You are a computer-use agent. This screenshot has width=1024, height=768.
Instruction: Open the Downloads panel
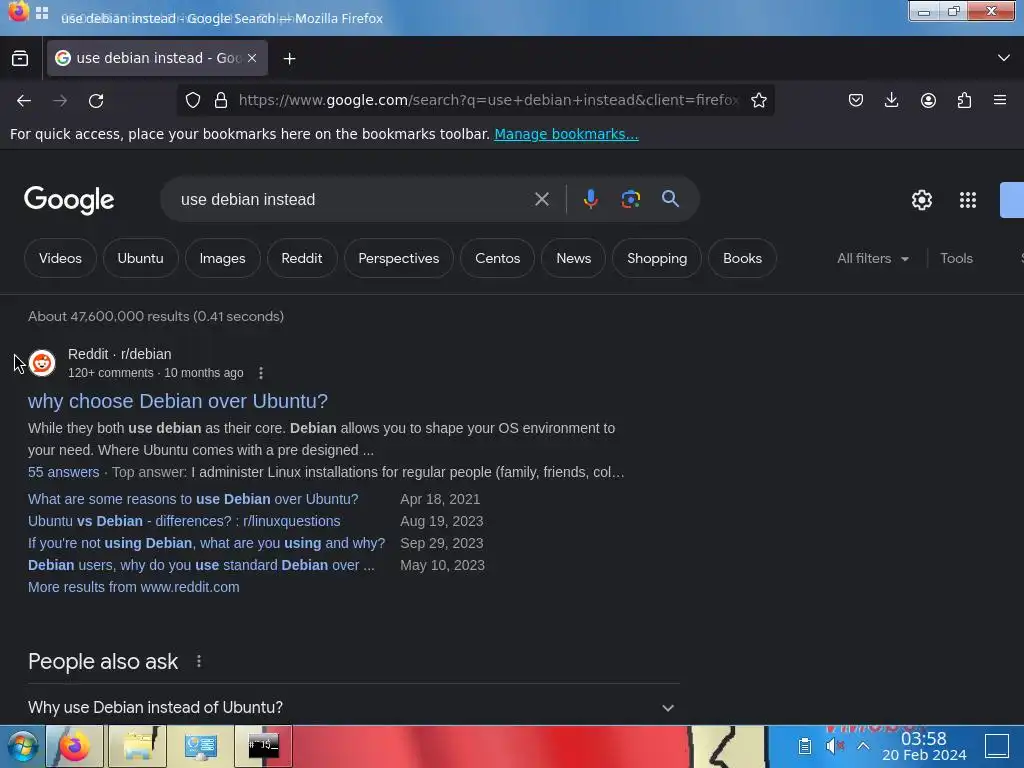891,100
